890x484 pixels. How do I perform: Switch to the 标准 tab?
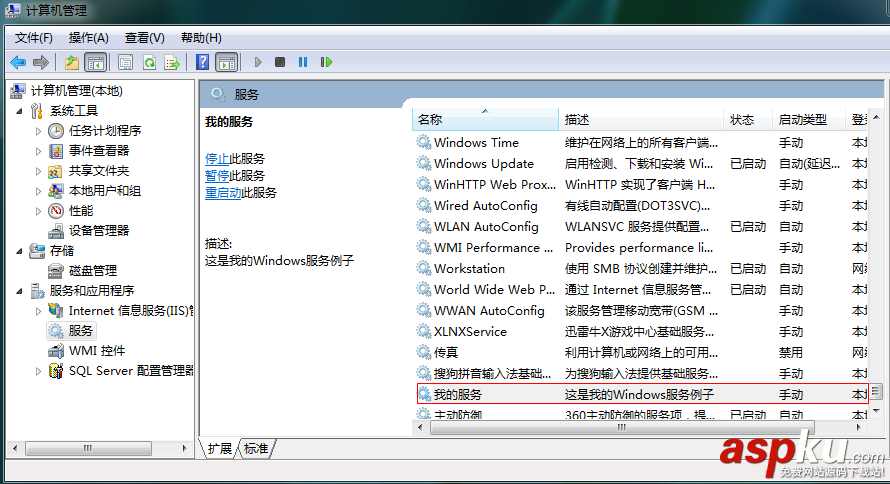pyautogui.click(x=256, y=449)
